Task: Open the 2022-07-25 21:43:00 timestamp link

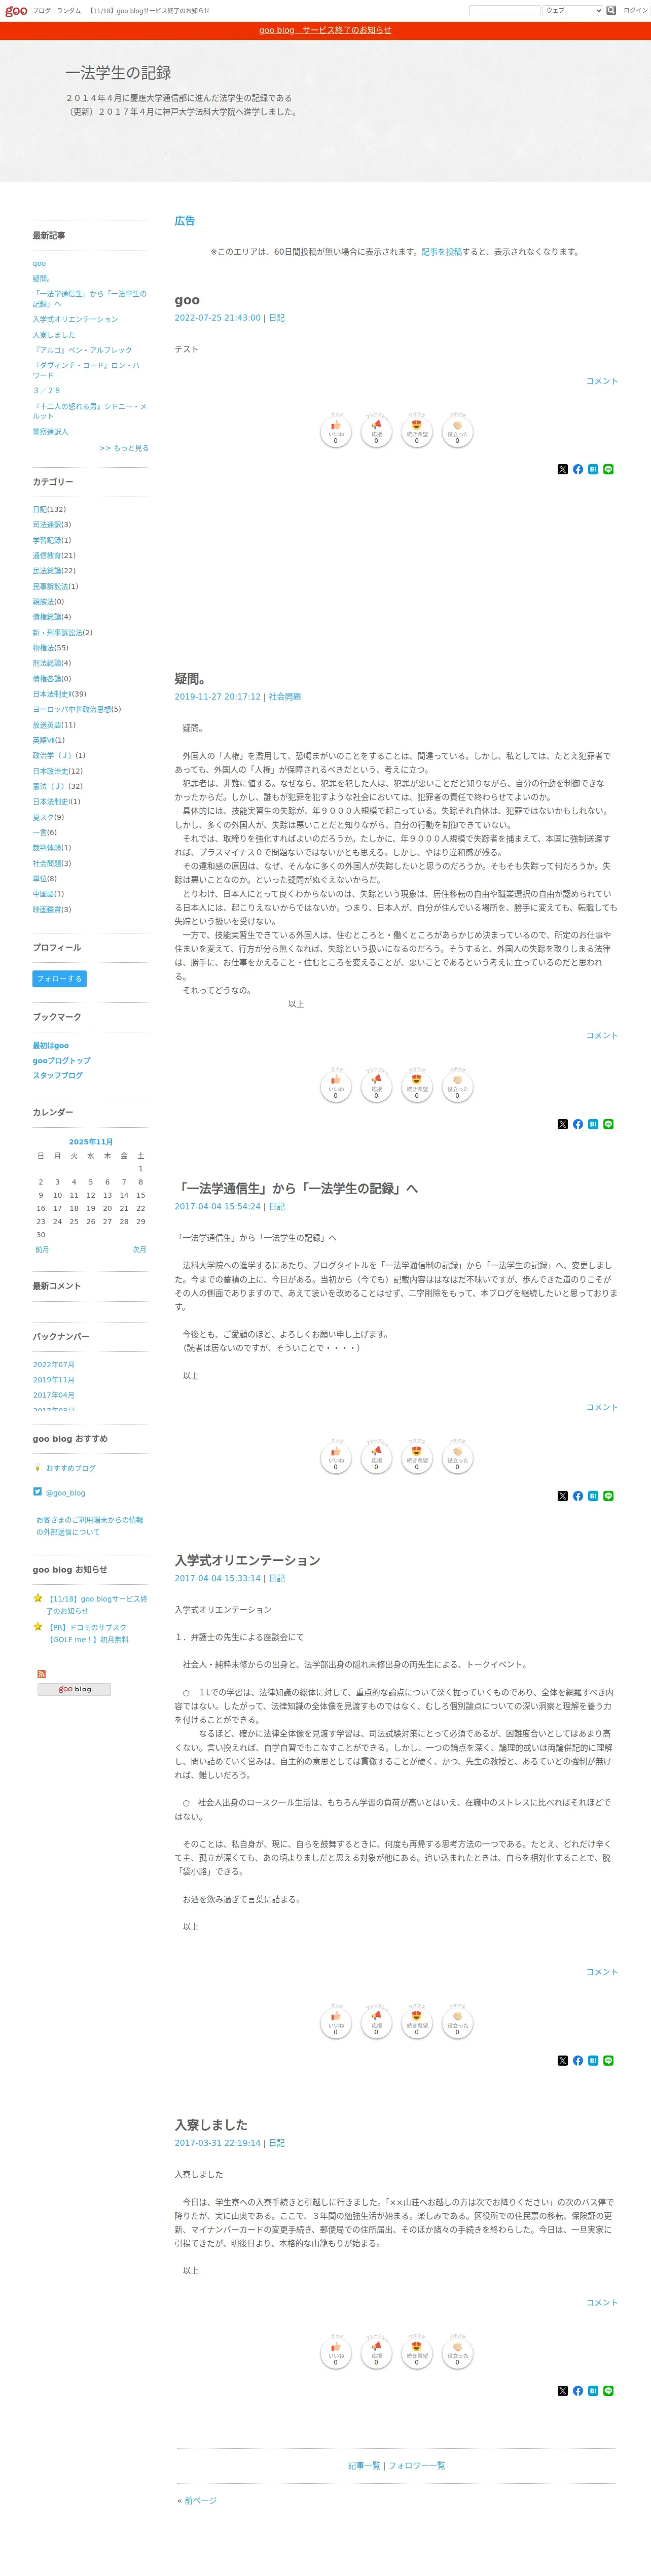Action: [x=217, y=318]
